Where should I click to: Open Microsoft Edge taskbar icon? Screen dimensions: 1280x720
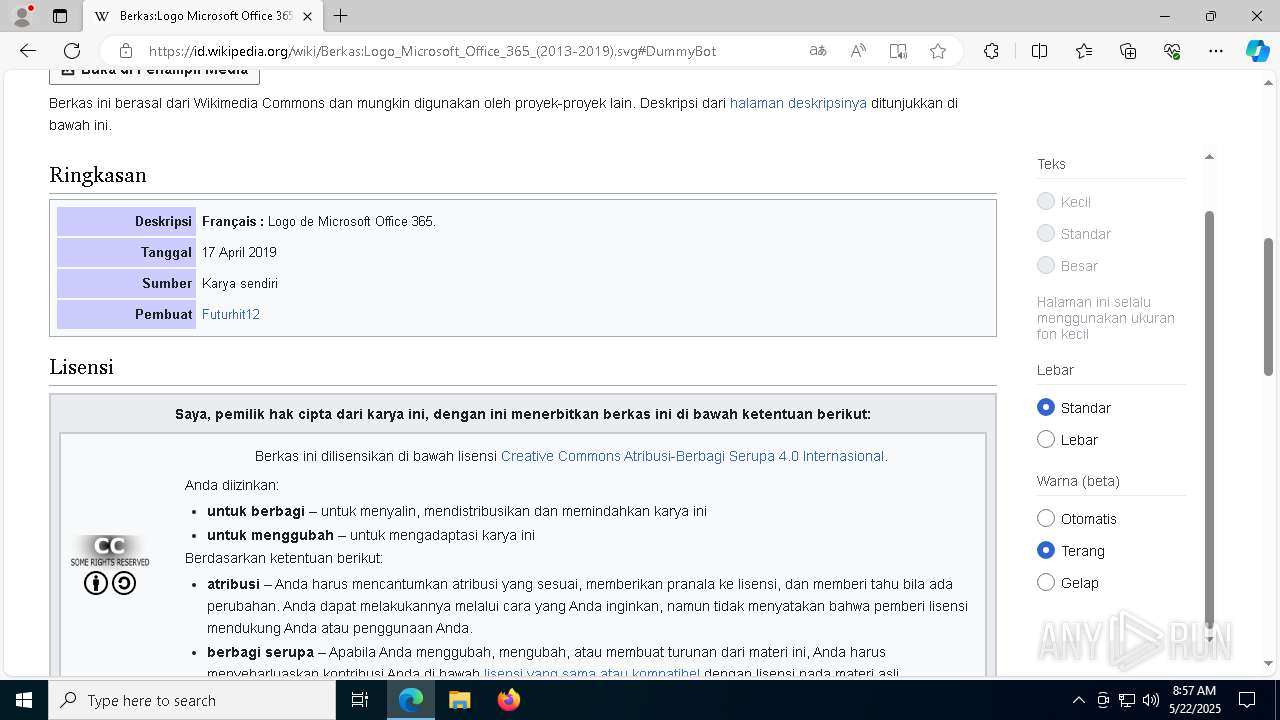point(411,700)
